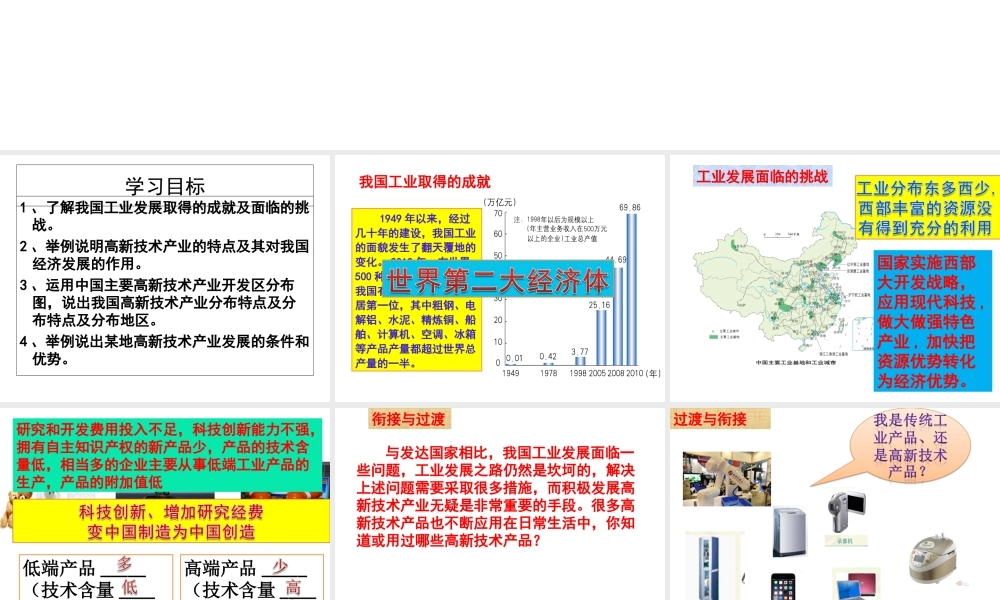The image size is (1000, 600).
Task: Select the green 研究和开发费用投入不足 text box
Action: click(167, 455)
